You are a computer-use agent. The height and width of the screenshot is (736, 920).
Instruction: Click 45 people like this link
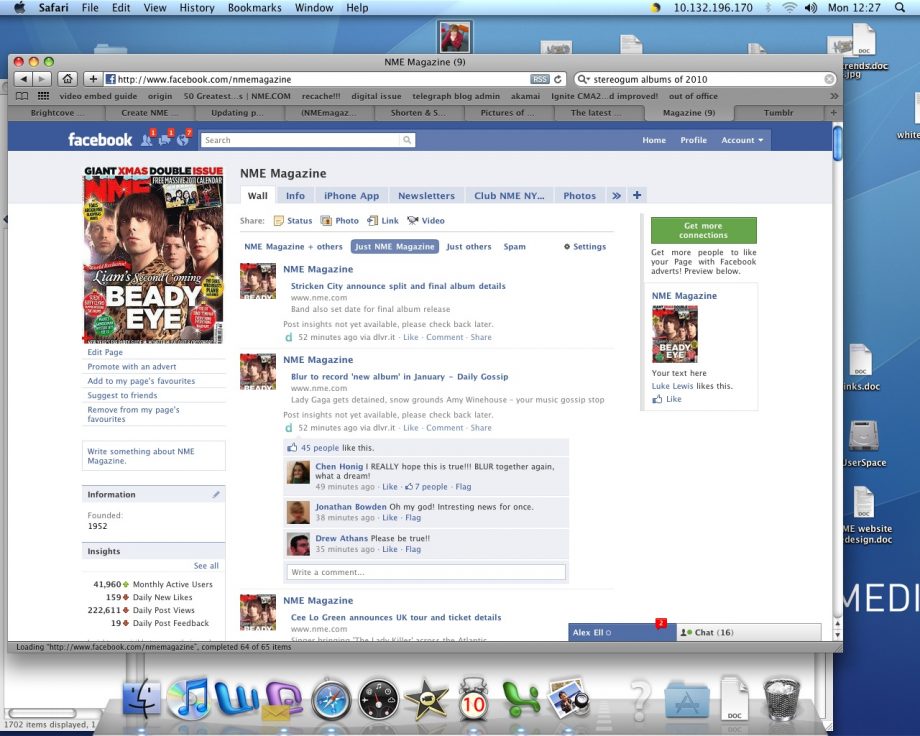coord(320,448)
